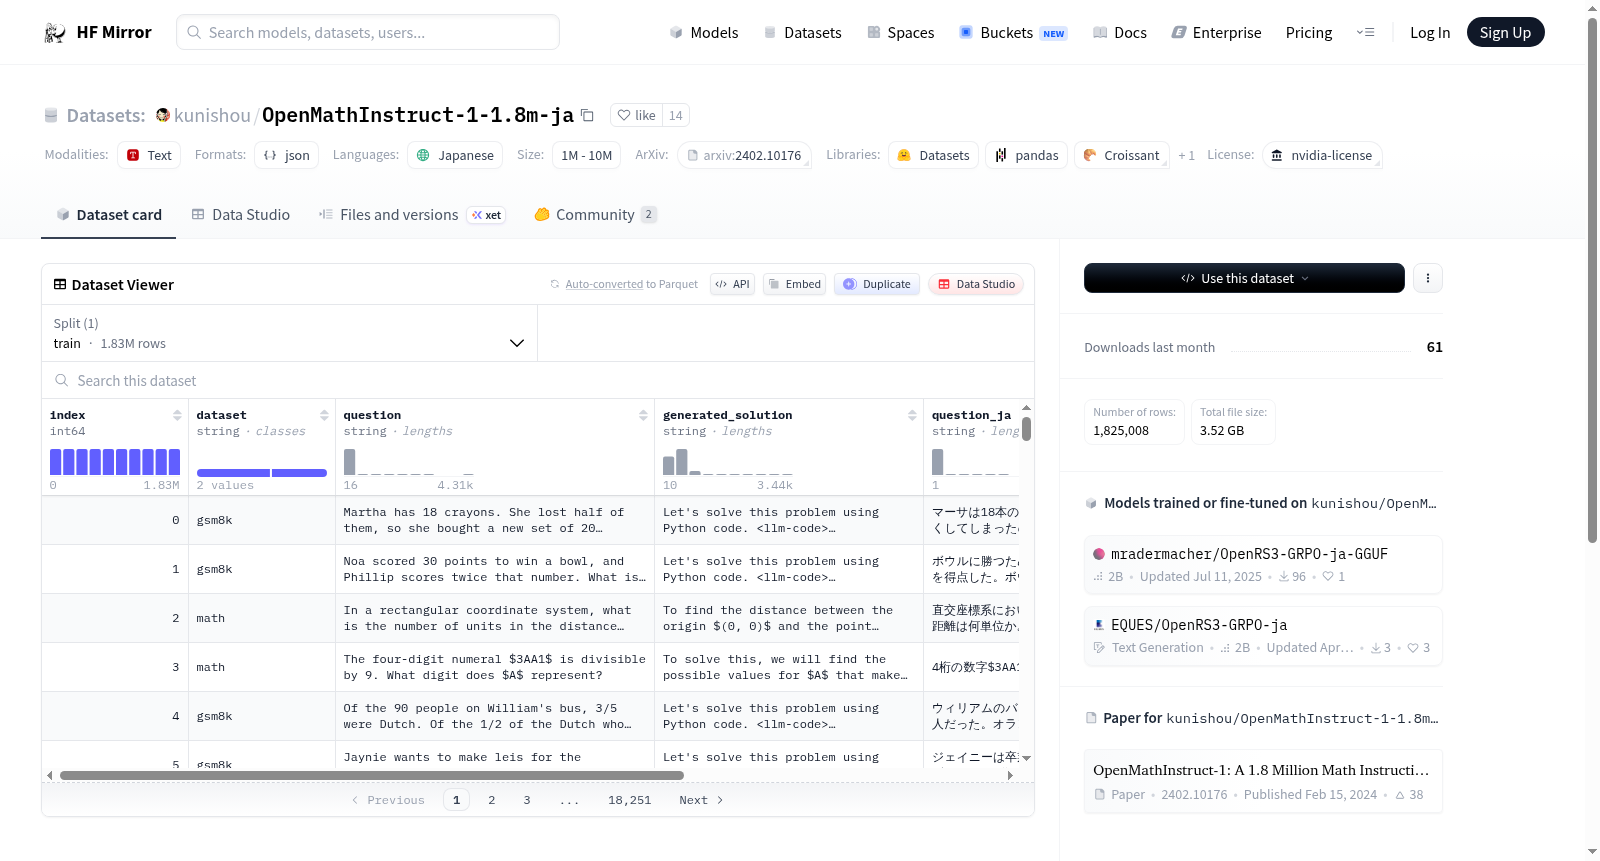Open Models in the top navigation
Image resolution: width=1600 pixels, height=861 pixels.
(x=704, y=33)
